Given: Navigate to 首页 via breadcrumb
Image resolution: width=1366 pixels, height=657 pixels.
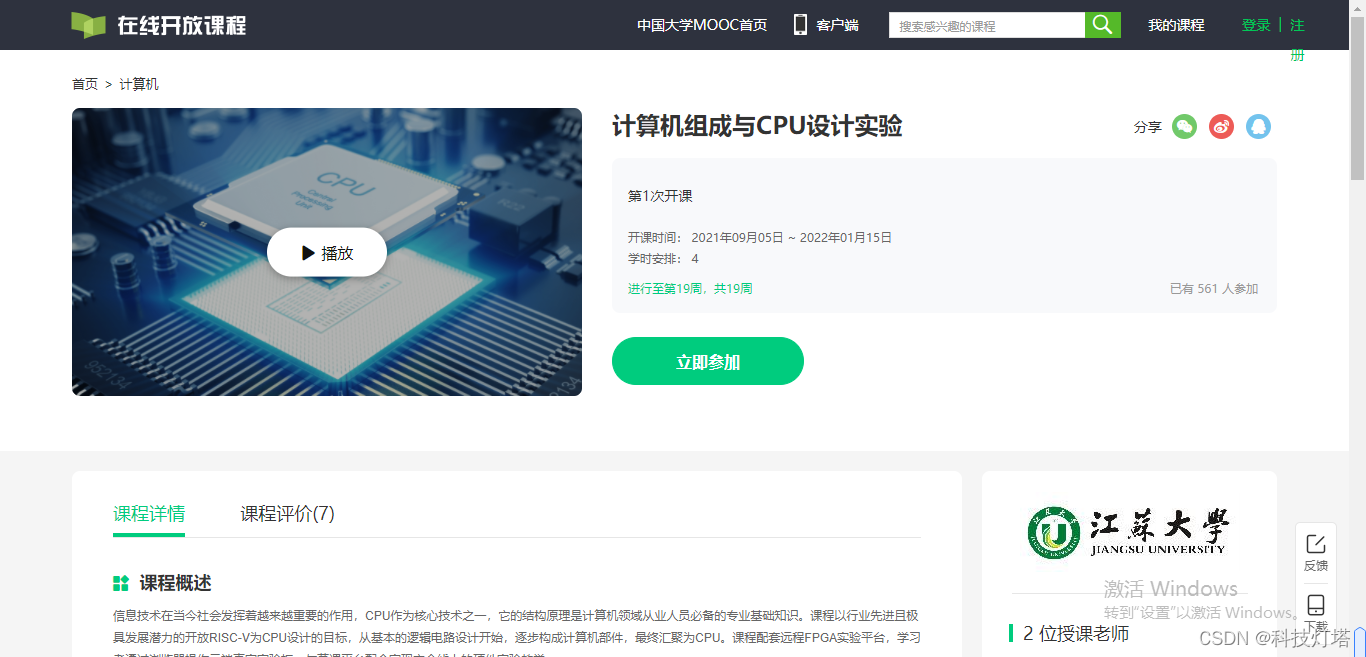Looking at the screenshot, I should click(x=83, y=84).
